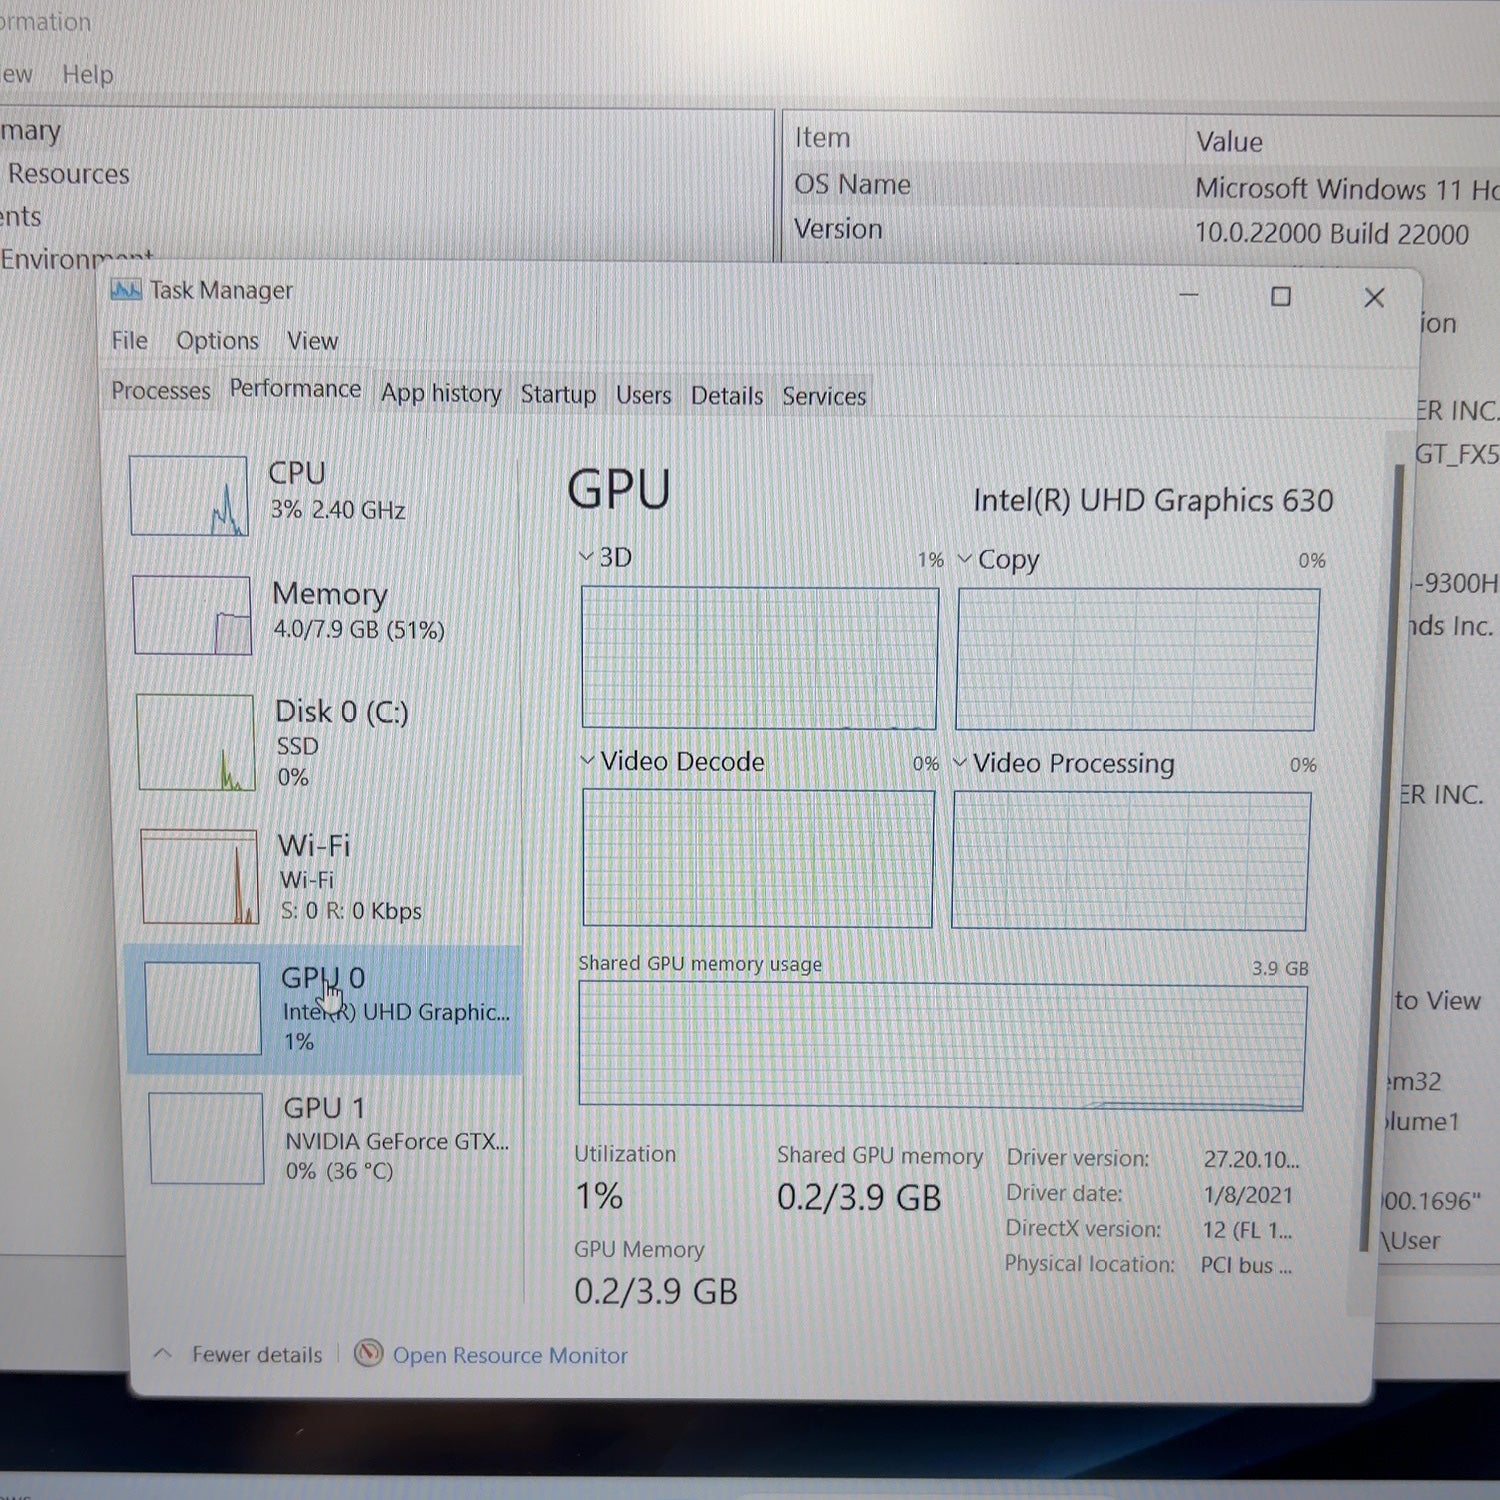Click Value column header in System Information

click(x=1229, y=142)
